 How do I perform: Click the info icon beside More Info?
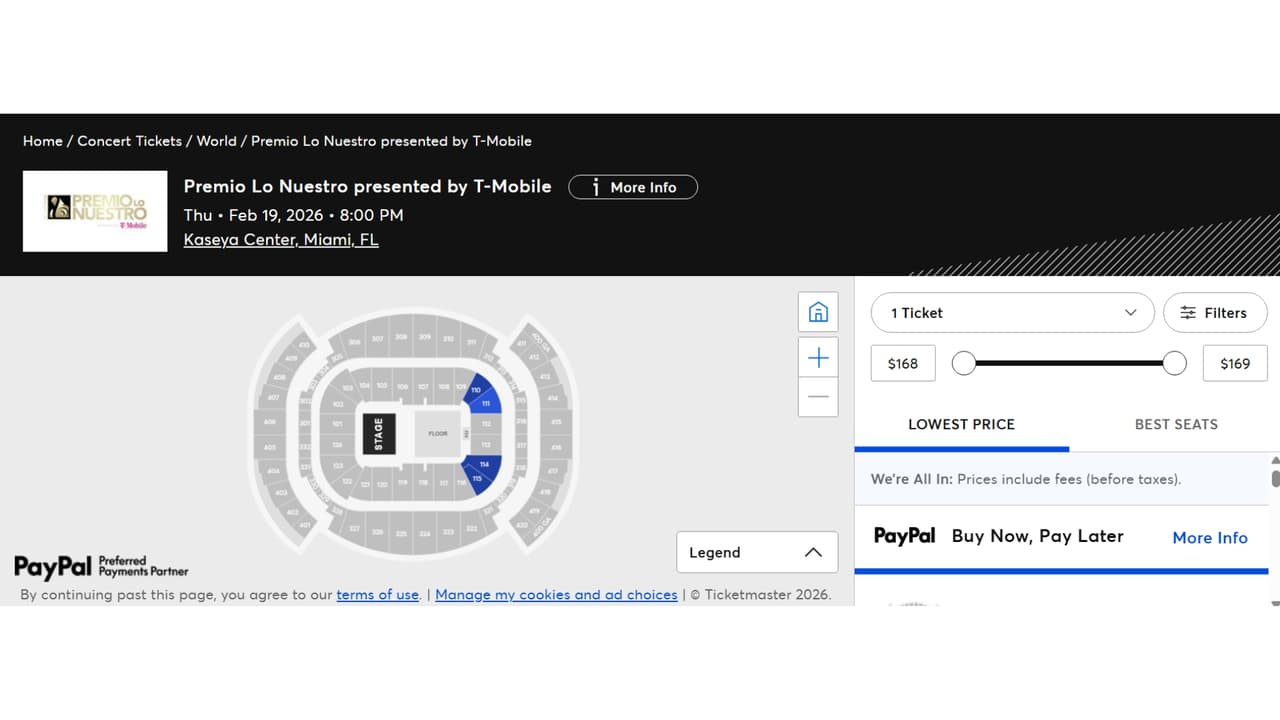pos(596,187)
